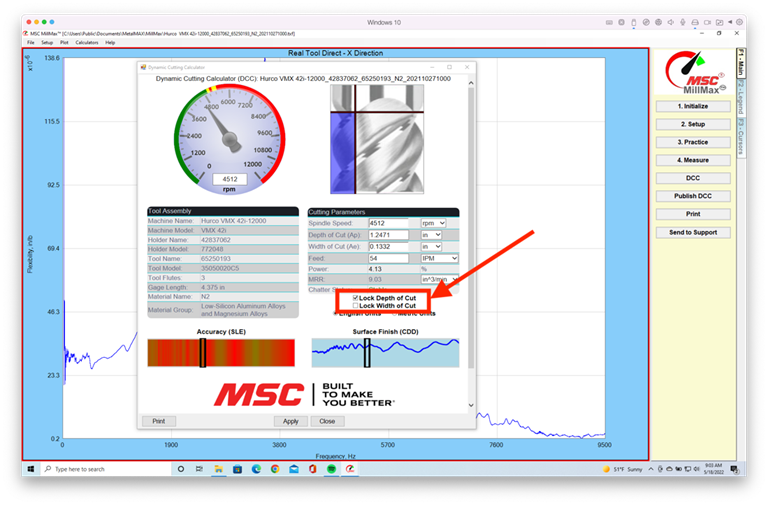The width and height of the screenshot is (768, 505).
Task: Open the Setup menu
Action: pos(47,43)
